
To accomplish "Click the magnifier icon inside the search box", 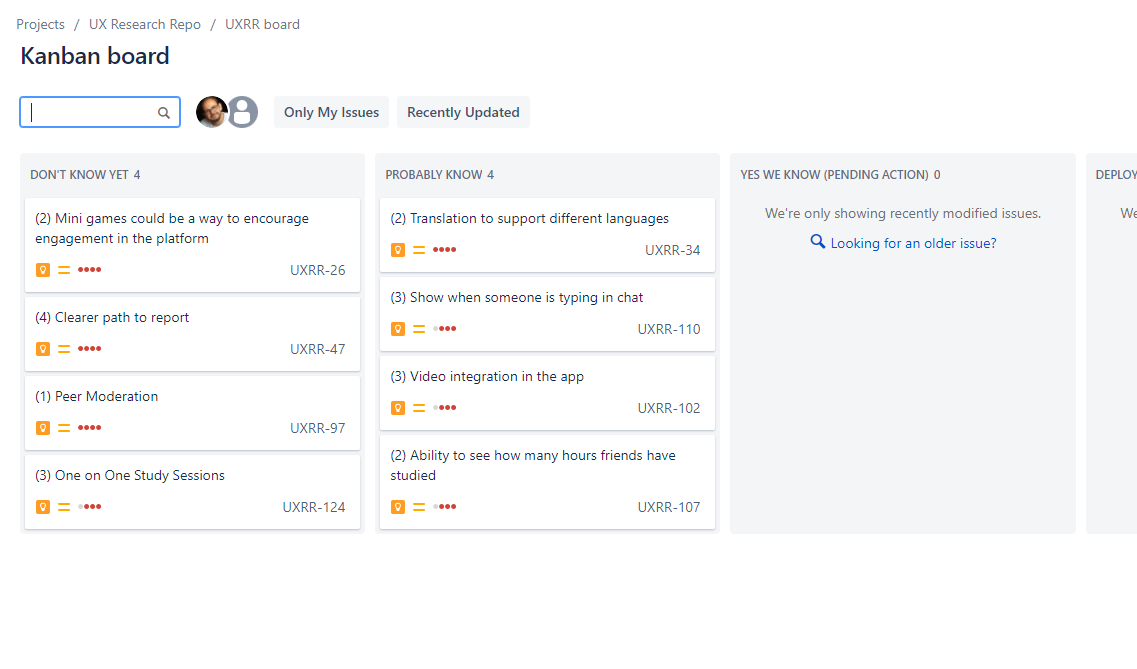I will pos(163,112).
